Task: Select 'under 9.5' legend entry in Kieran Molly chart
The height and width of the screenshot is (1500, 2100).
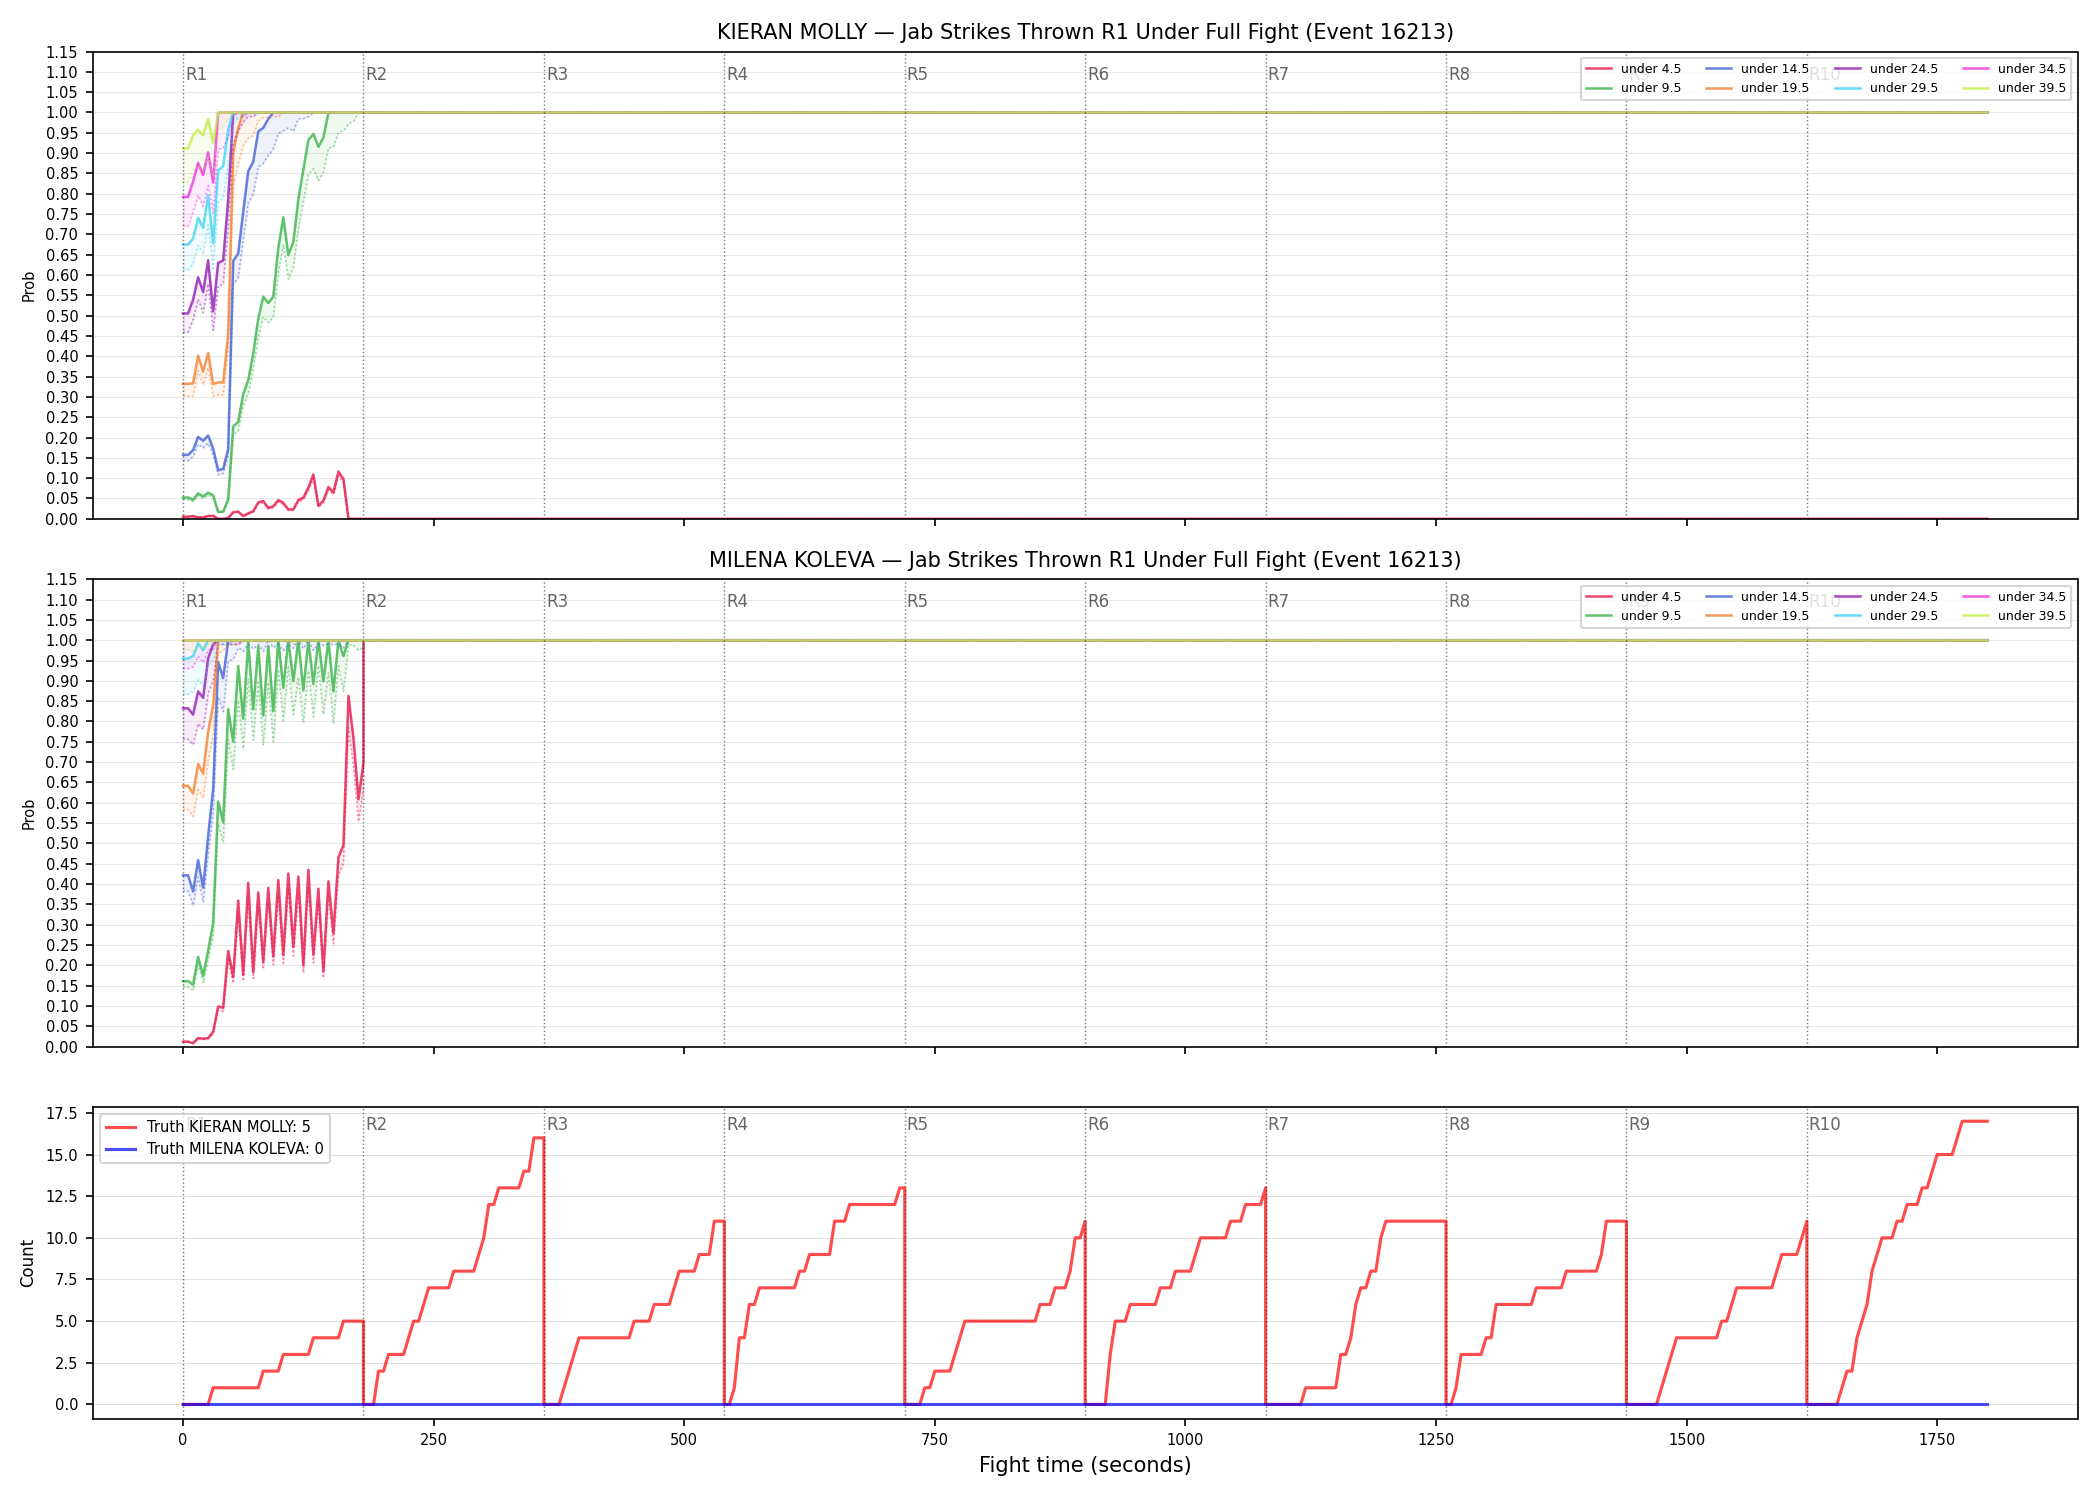Action: click(x=1634, y=88)
